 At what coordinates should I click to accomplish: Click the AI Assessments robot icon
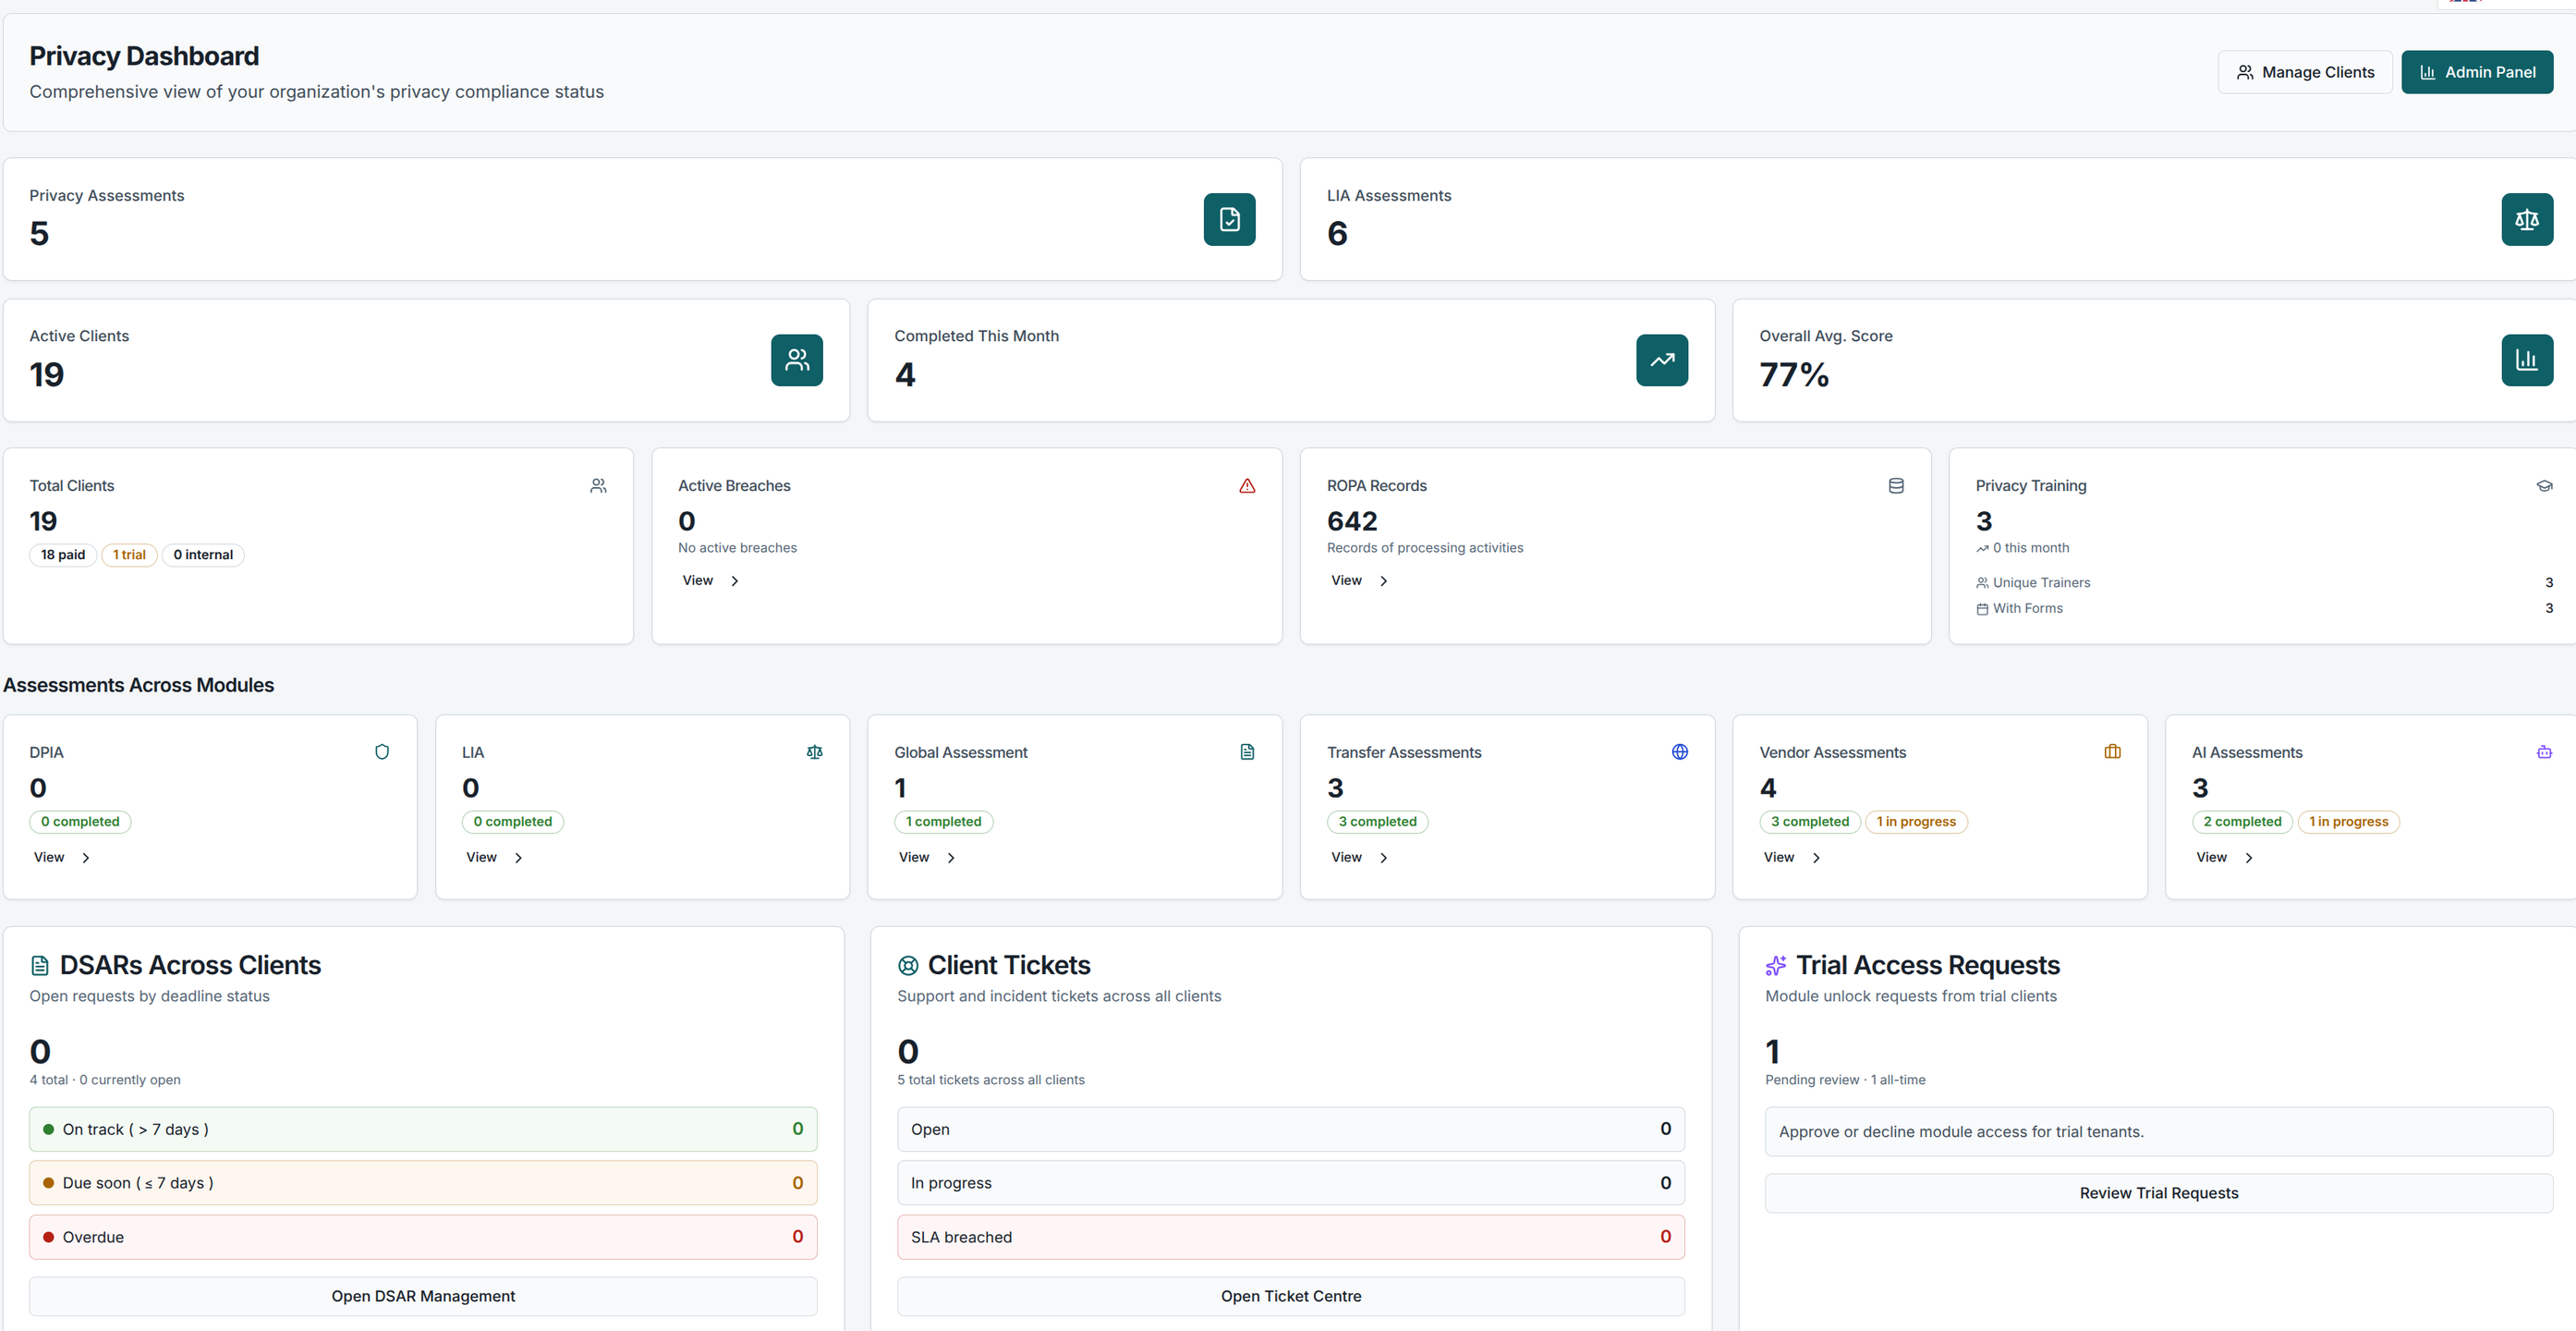click(2544, 752)
